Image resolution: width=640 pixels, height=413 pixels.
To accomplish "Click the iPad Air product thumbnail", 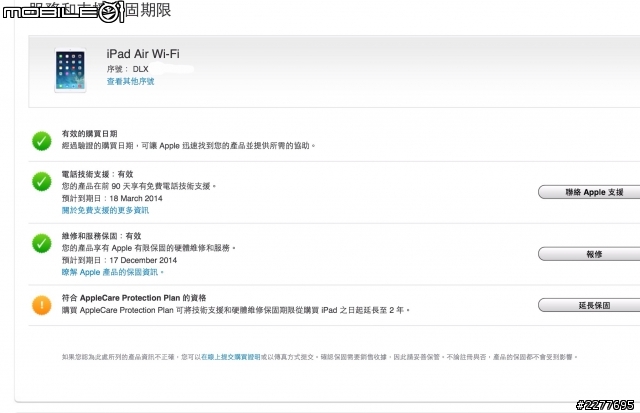I will click(x=70, y=70).
